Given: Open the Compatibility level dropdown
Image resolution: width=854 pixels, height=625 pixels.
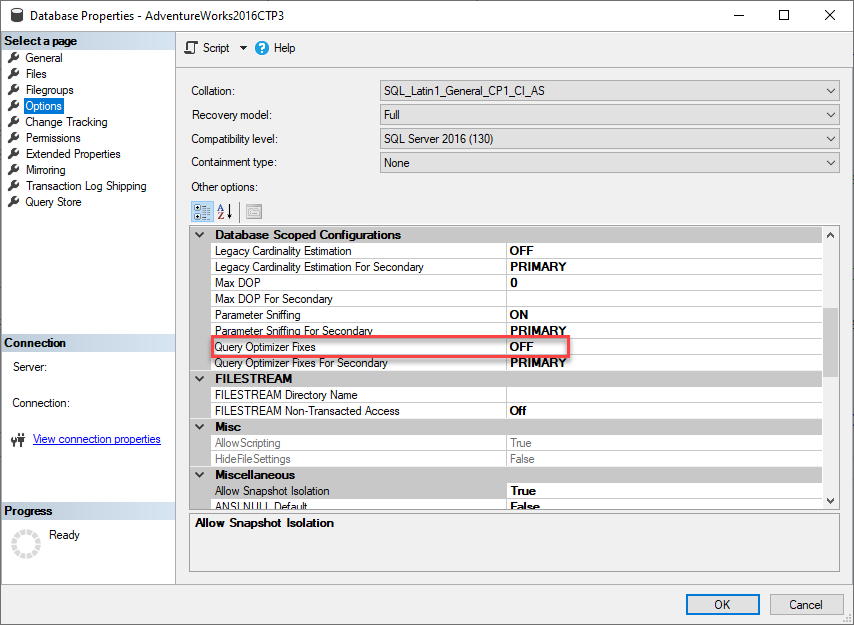Looking at the screenshot, I should [609, 139].
